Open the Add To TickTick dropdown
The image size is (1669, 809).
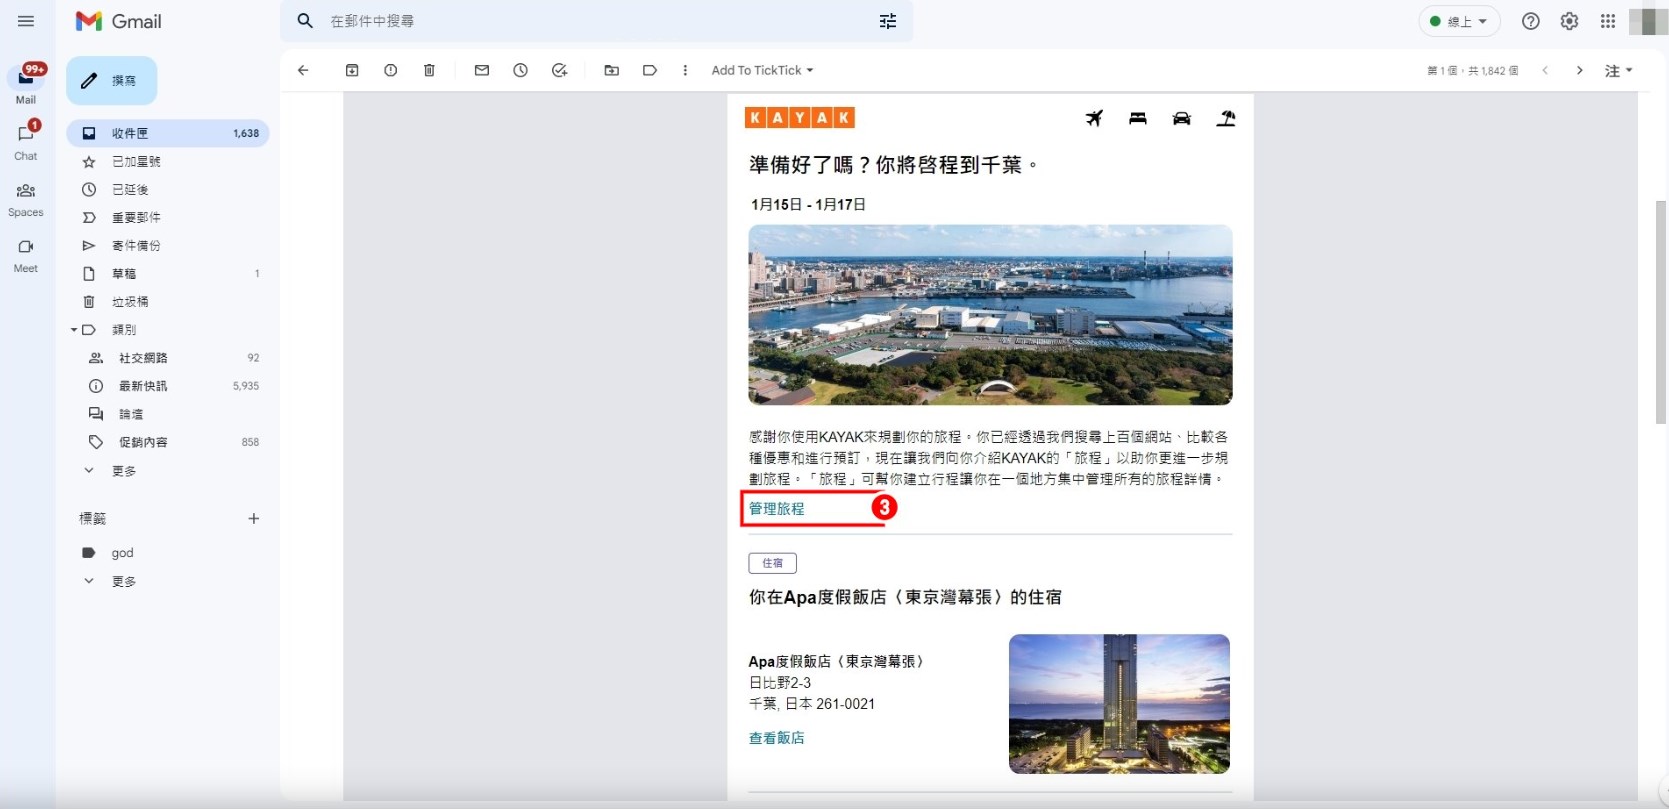tap(762, 70)
